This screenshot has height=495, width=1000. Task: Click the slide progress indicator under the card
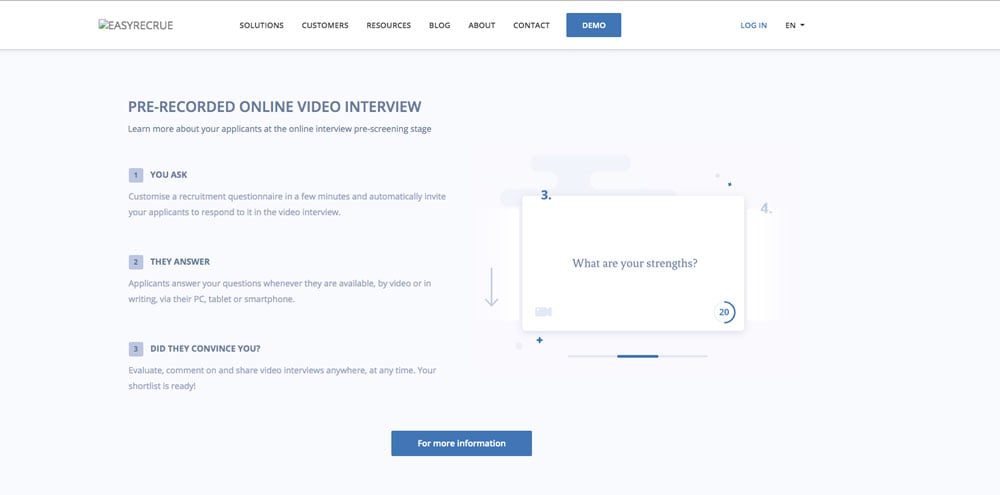tap(638, 356)
